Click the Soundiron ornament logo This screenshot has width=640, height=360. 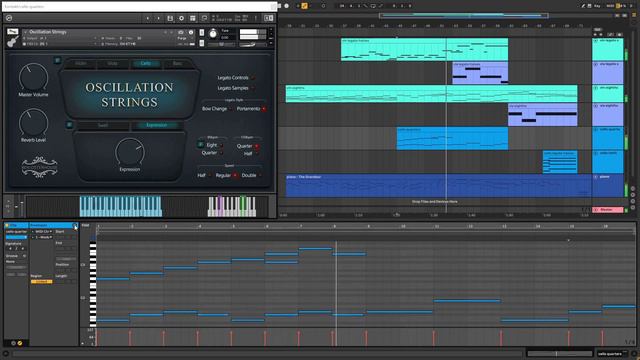click(39, 167)
